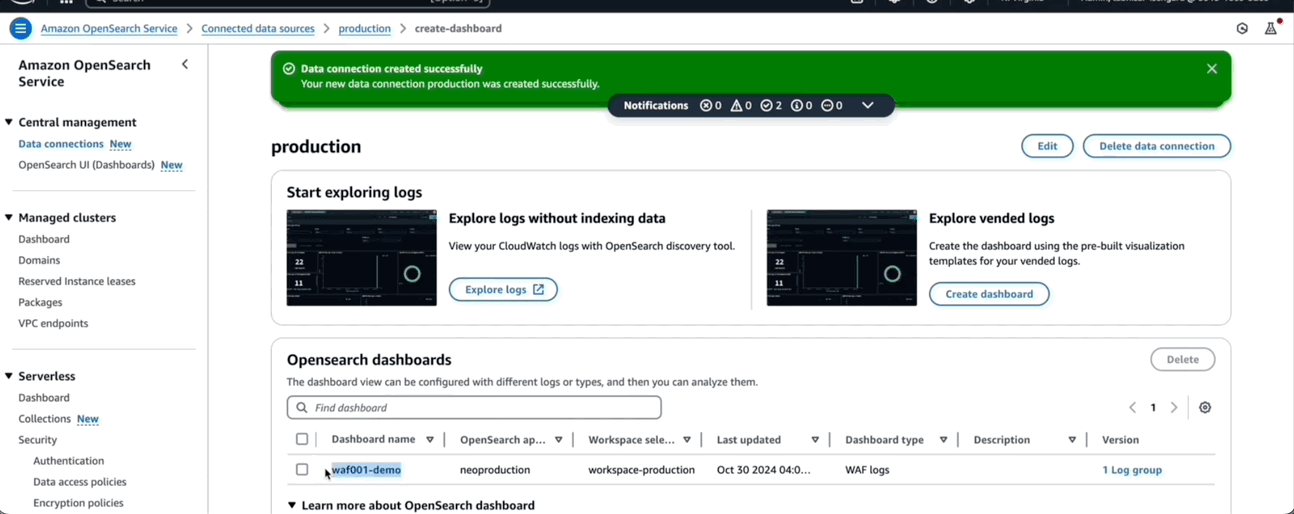
Task: Open Dashboard under Serverless
Action: click(44, 398)
